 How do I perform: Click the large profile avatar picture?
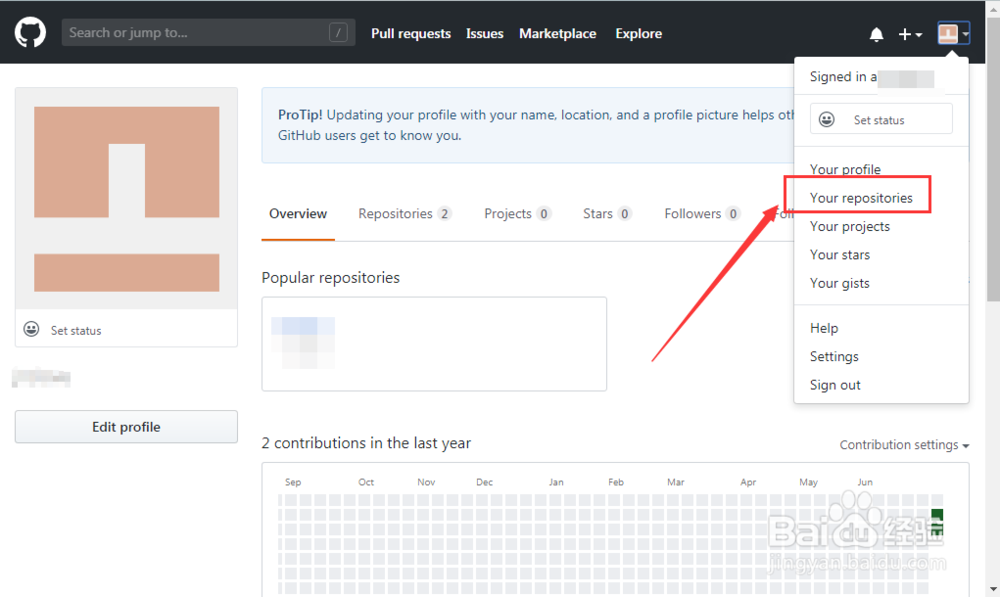[x=126, y=198]
